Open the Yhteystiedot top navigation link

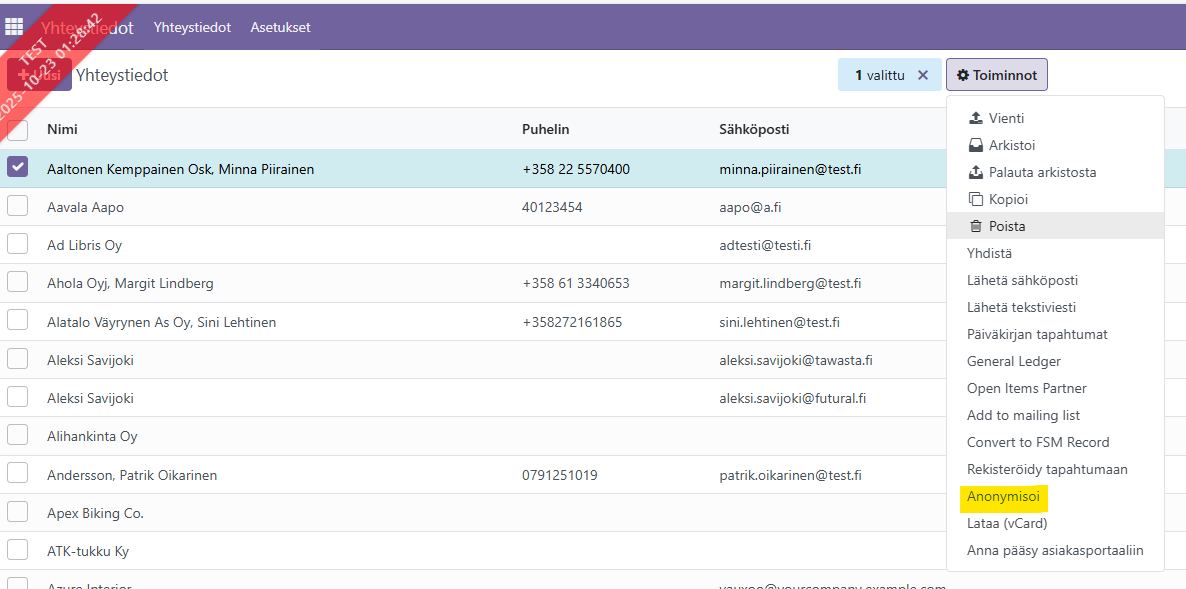(192, 27)
